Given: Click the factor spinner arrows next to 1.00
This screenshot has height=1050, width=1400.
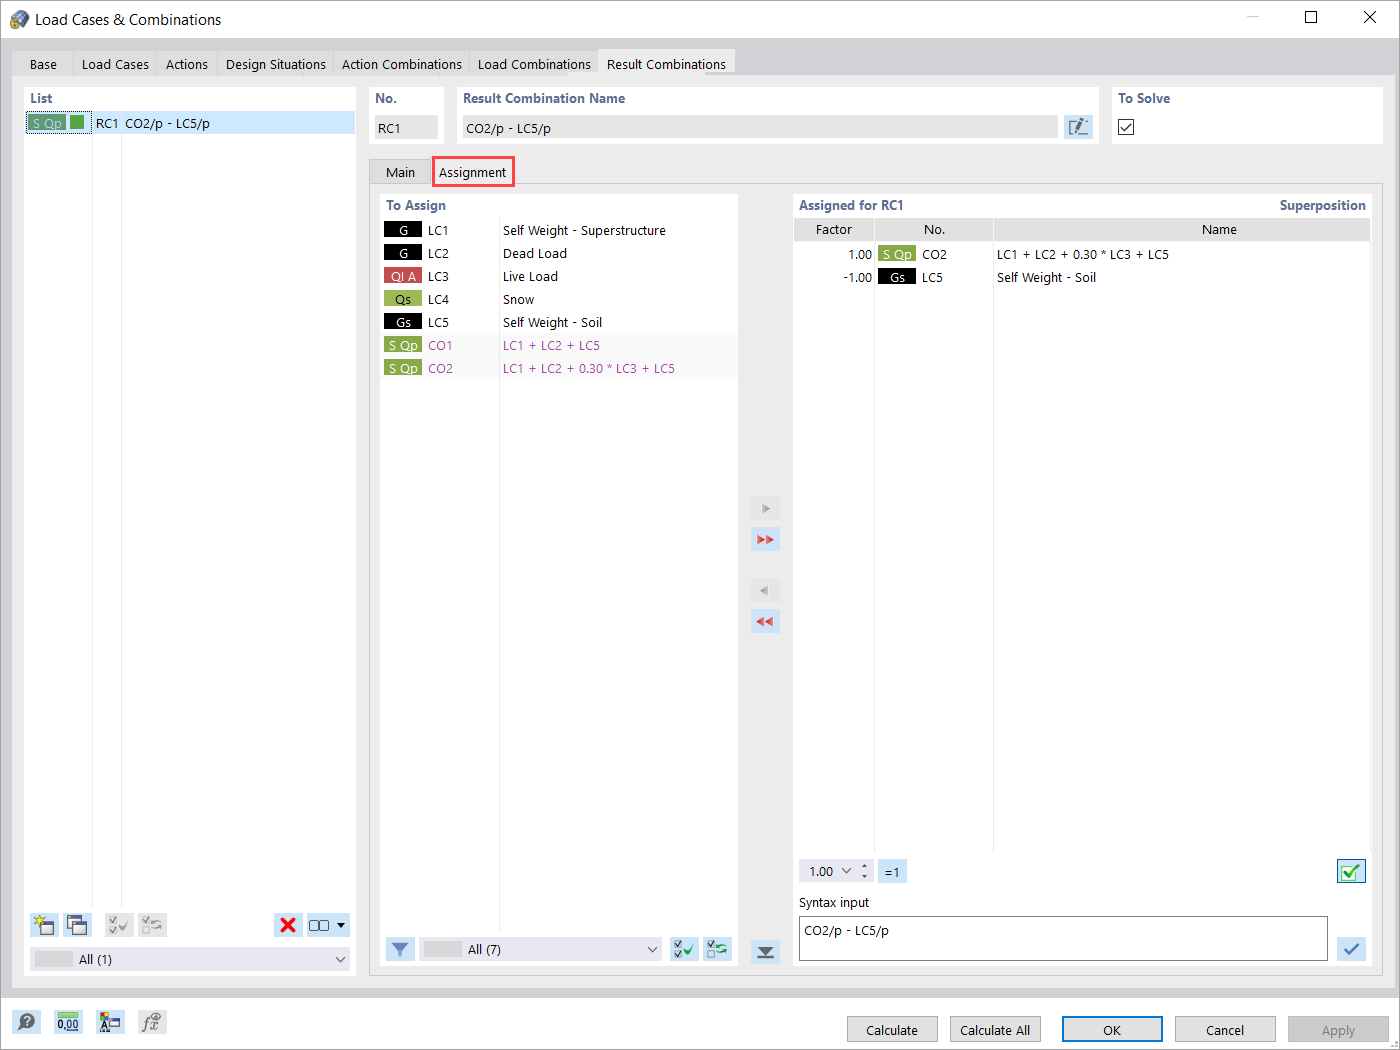Looking at the screenshot, I should pyautogui.click(x=865, y=871).
